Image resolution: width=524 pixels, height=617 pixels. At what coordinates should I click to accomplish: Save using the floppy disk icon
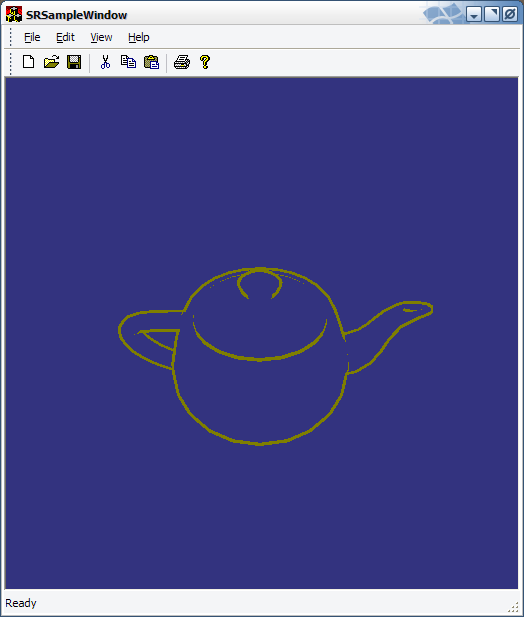click(74, 62)
